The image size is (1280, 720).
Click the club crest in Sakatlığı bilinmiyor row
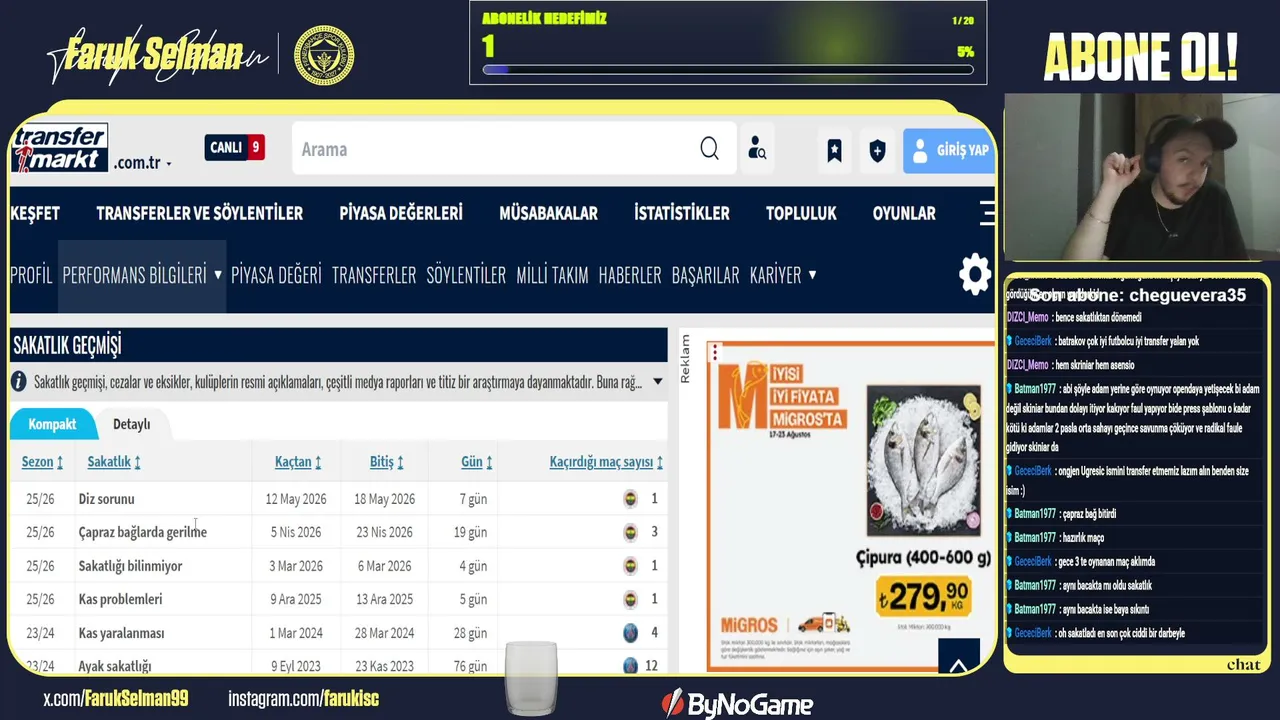(630, 565)
